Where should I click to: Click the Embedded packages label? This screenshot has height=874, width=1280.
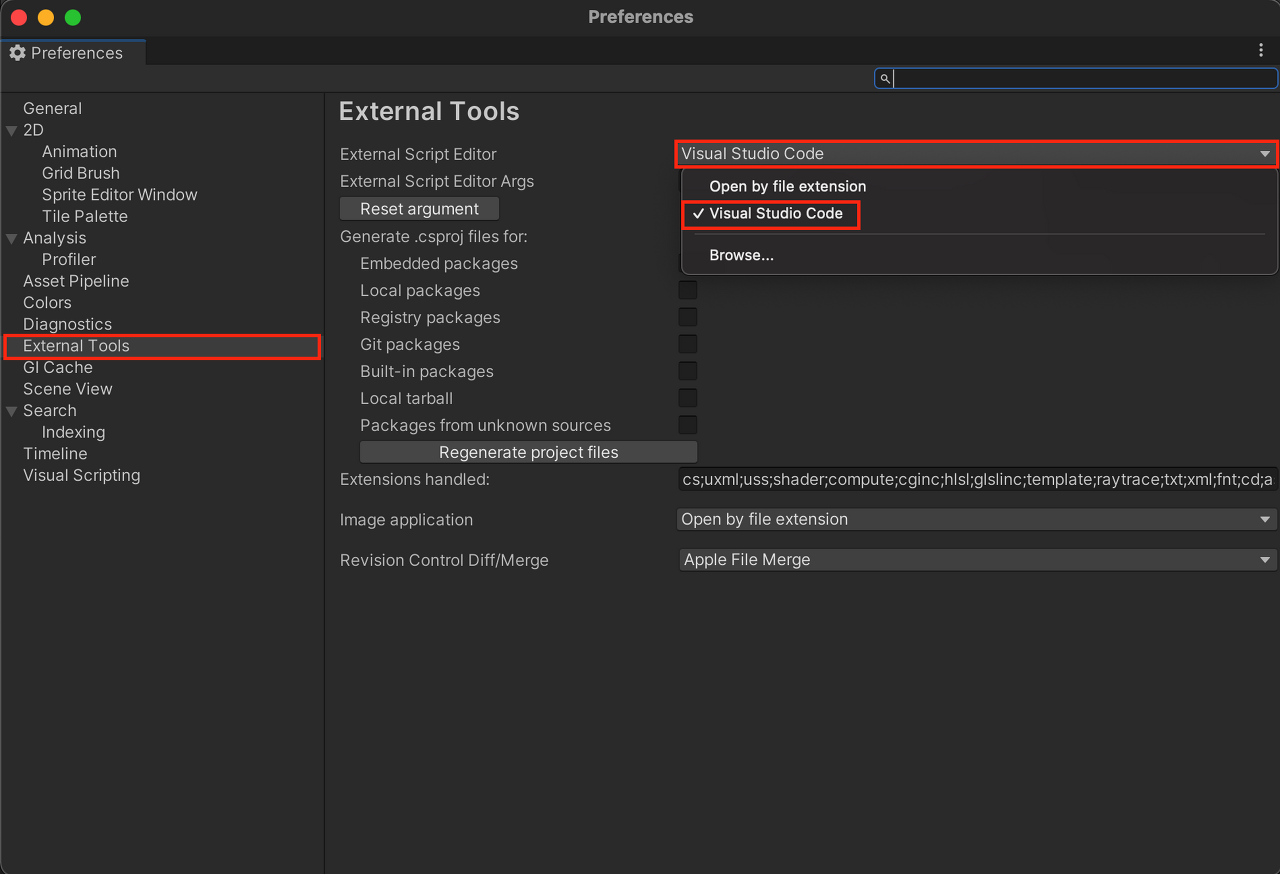tap(439, 263)
